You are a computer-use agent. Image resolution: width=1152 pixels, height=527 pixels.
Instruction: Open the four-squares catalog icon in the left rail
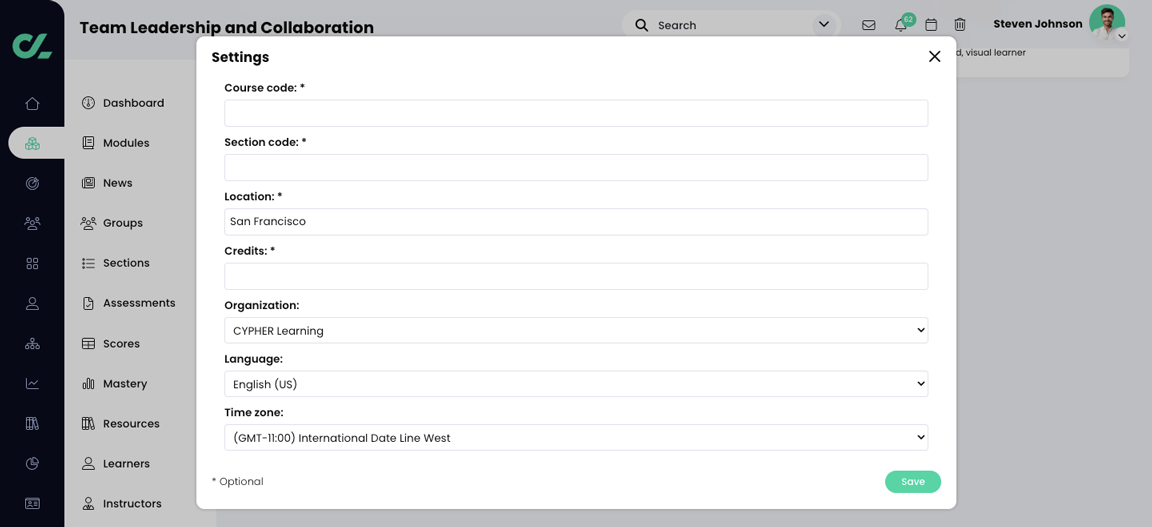[32, 263]
